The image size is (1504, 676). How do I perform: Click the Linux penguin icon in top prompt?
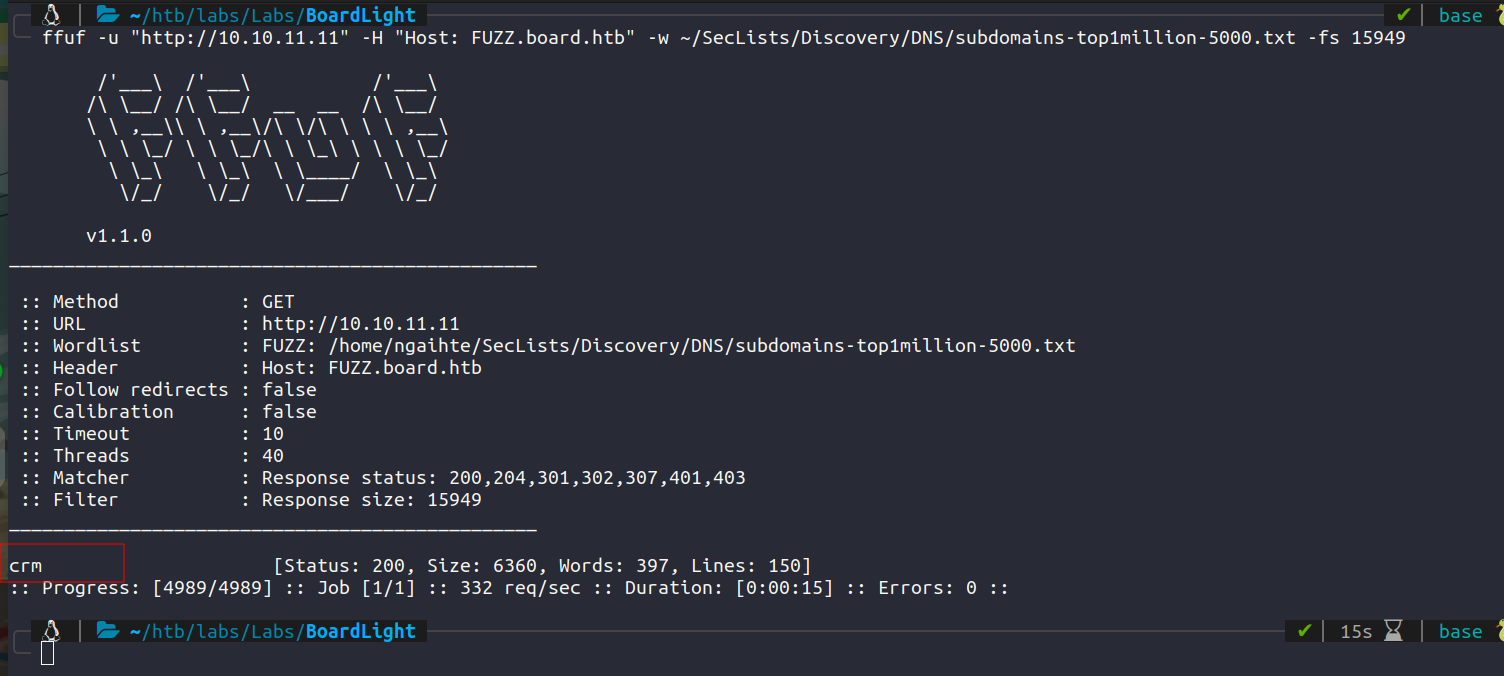[51, 15]
